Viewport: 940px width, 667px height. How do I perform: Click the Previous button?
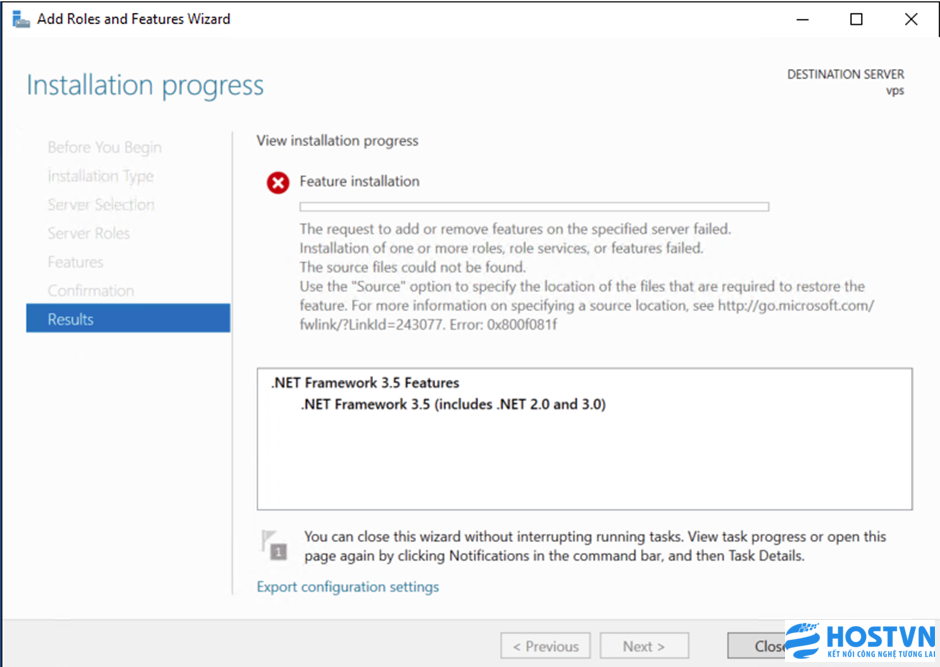546,647
